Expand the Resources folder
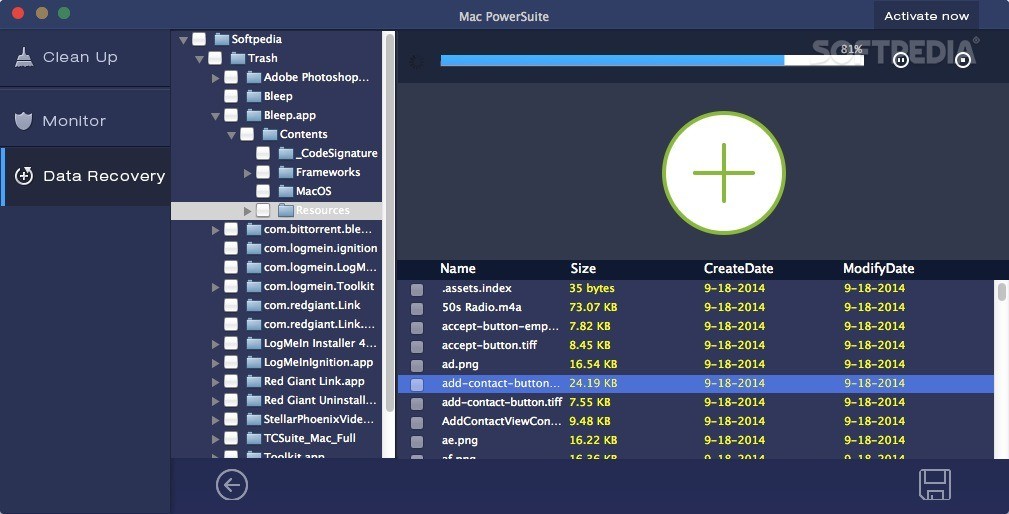1009x514 pixels. point(248,211)
